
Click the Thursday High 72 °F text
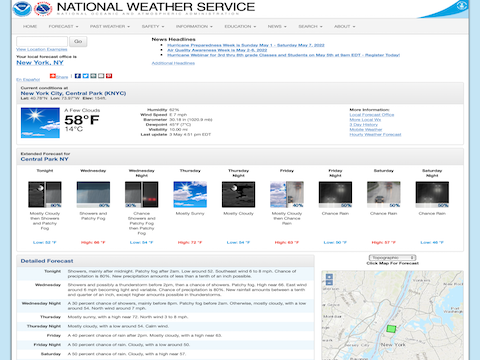pyautogui.click(x=190, y=242)
